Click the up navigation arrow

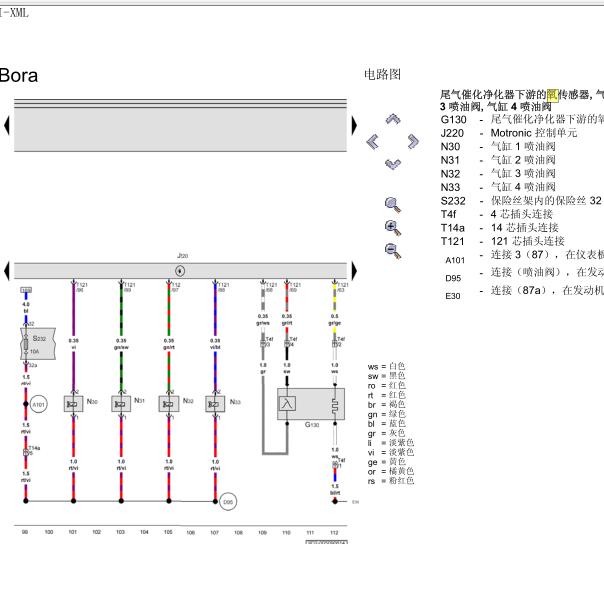point(393,119)
